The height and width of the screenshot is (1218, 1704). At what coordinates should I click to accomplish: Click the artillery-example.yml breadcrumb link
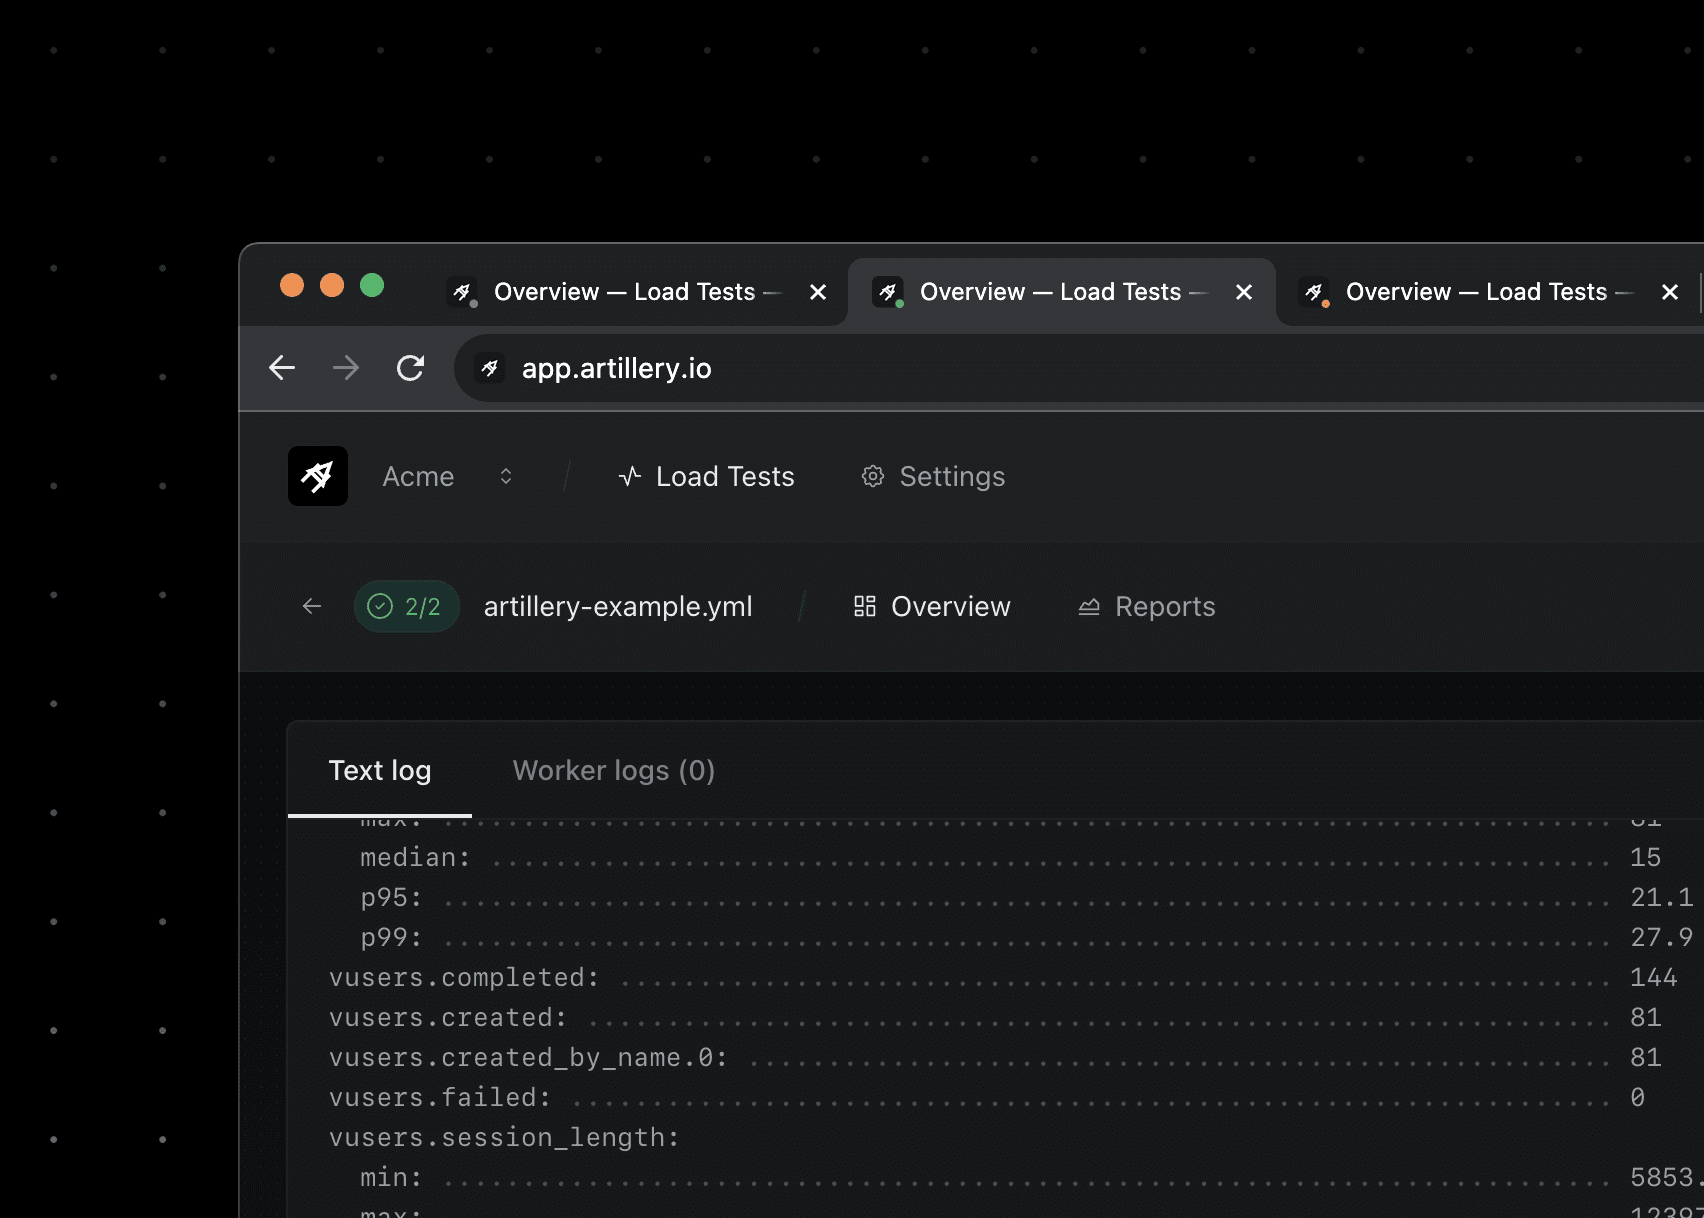click(618, 606)
